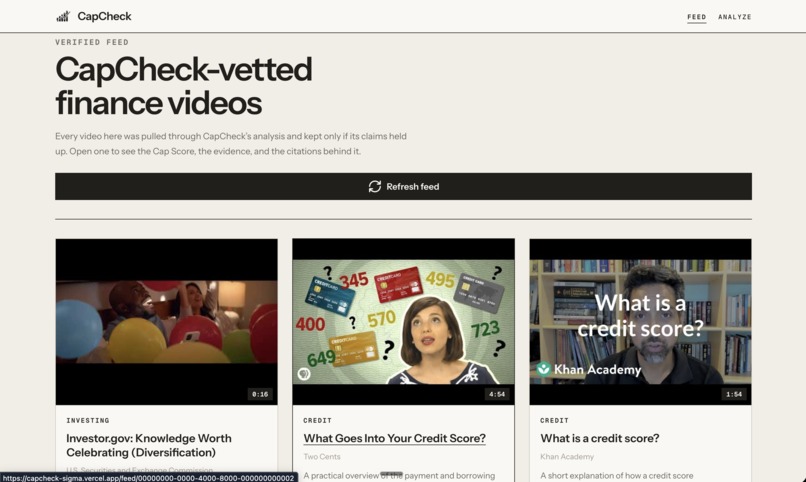The image size is (806, 482).
Task: Click the Refresh feed button
Action: (x=404, y=187)
